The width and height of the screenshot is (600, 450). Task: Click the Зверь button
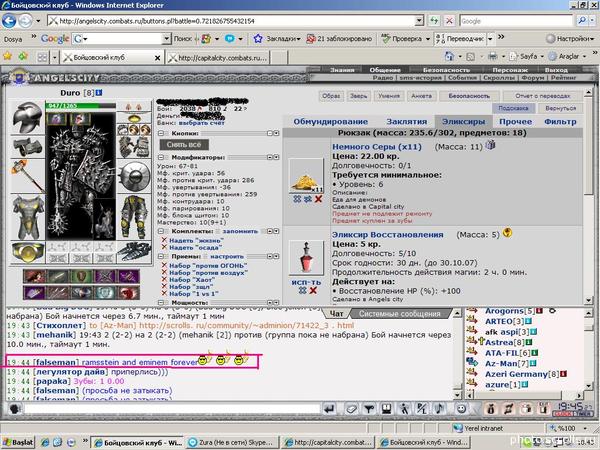359,96
